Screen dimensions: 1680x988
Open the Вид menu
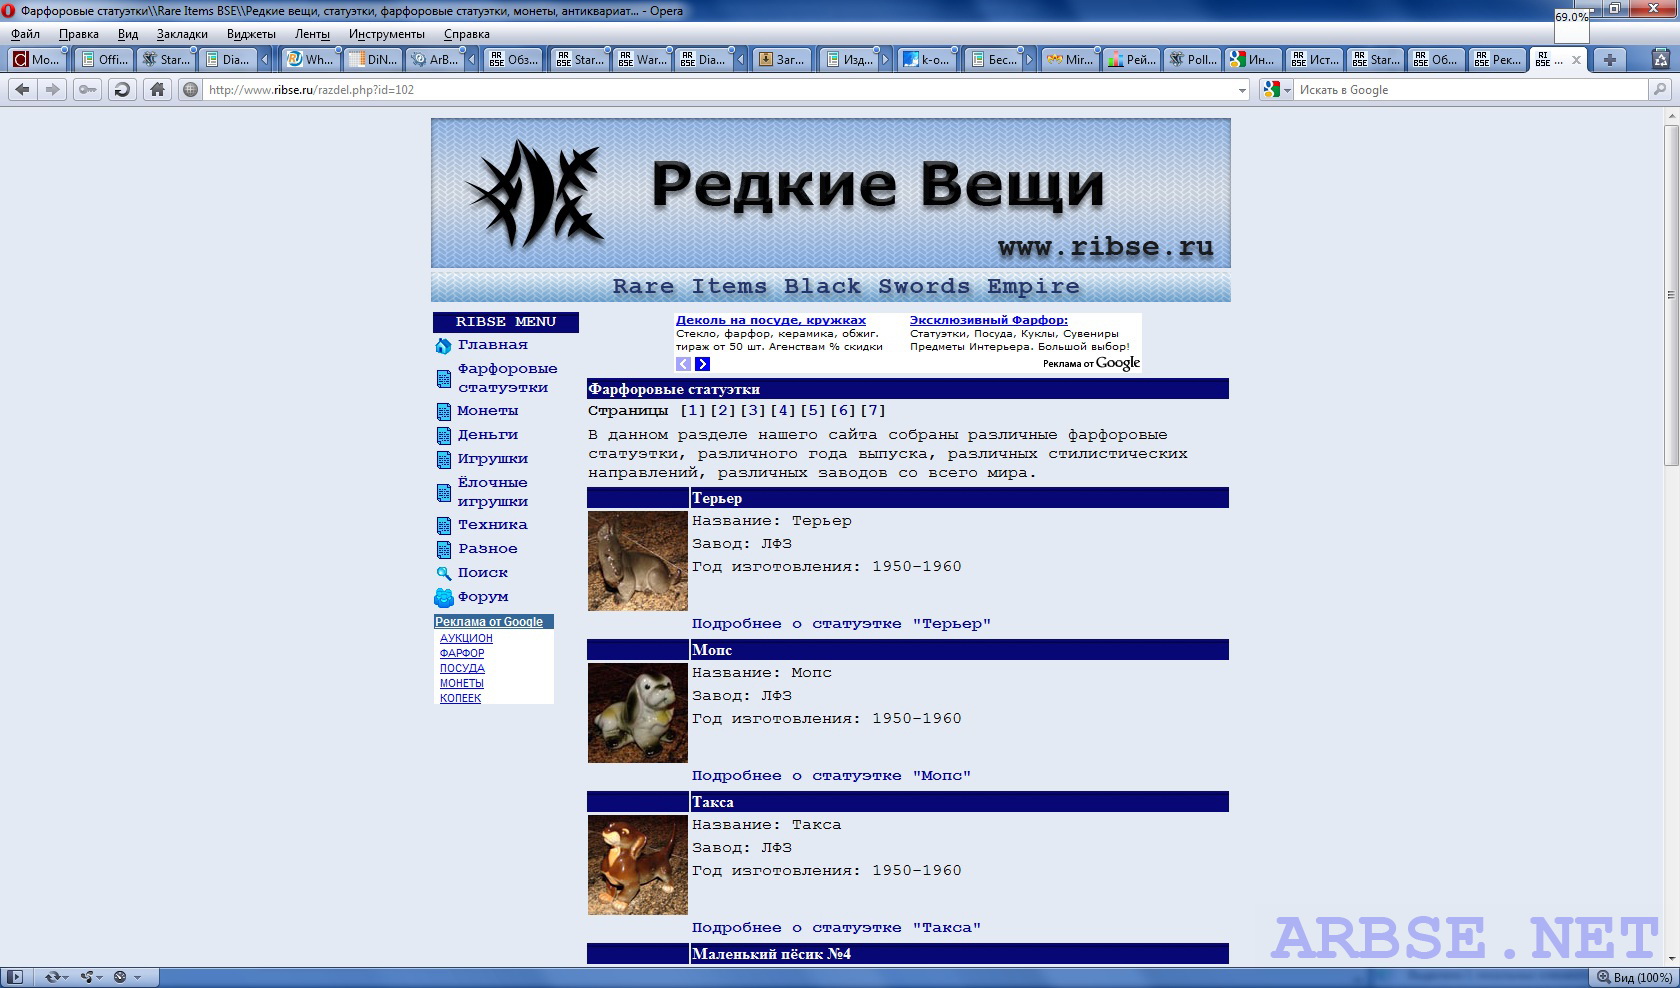[128, 34]
